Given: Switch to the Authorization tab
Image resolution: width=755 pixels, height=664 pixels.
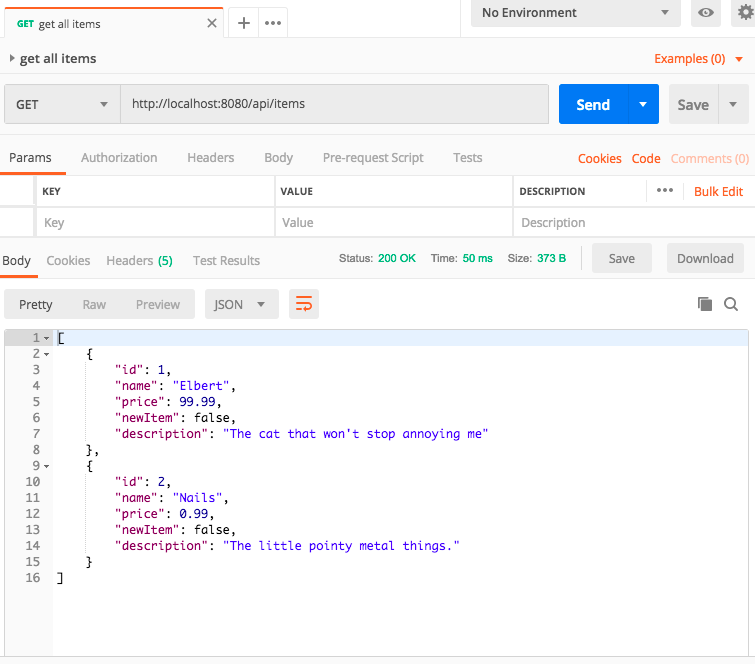Looking at the screenshot, I should tap(119, 158).
